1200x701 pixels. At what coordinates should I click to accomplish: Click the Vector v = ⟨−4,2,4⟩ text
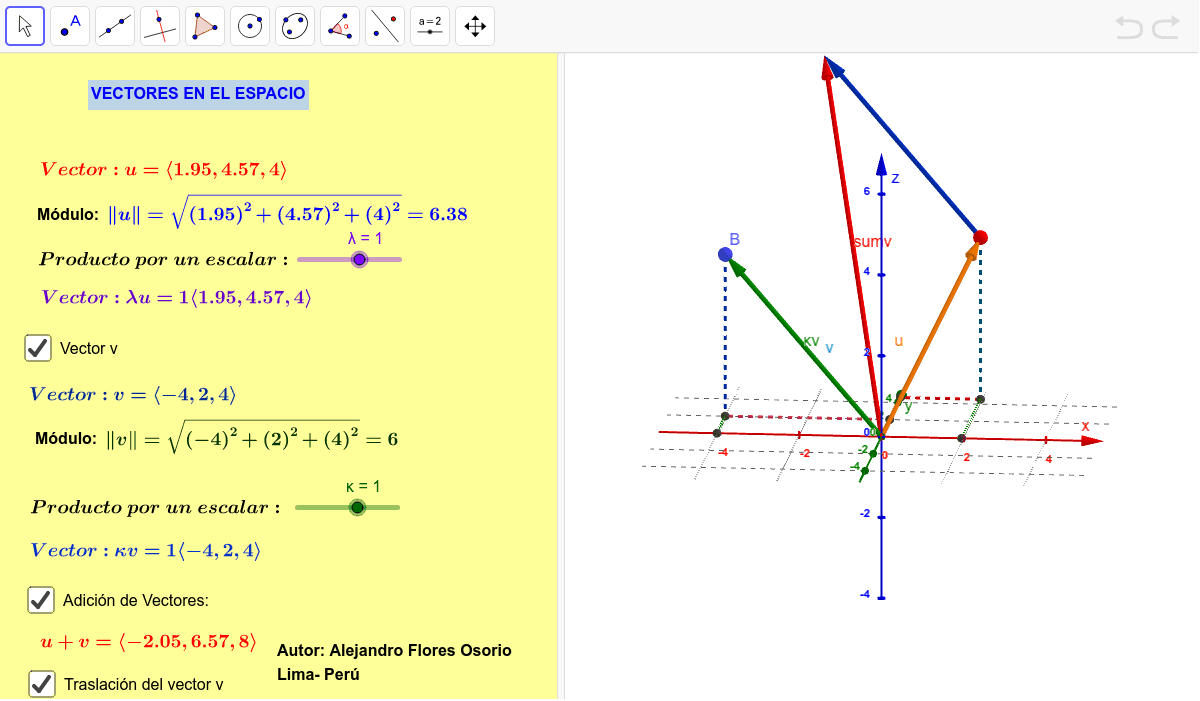133,394
